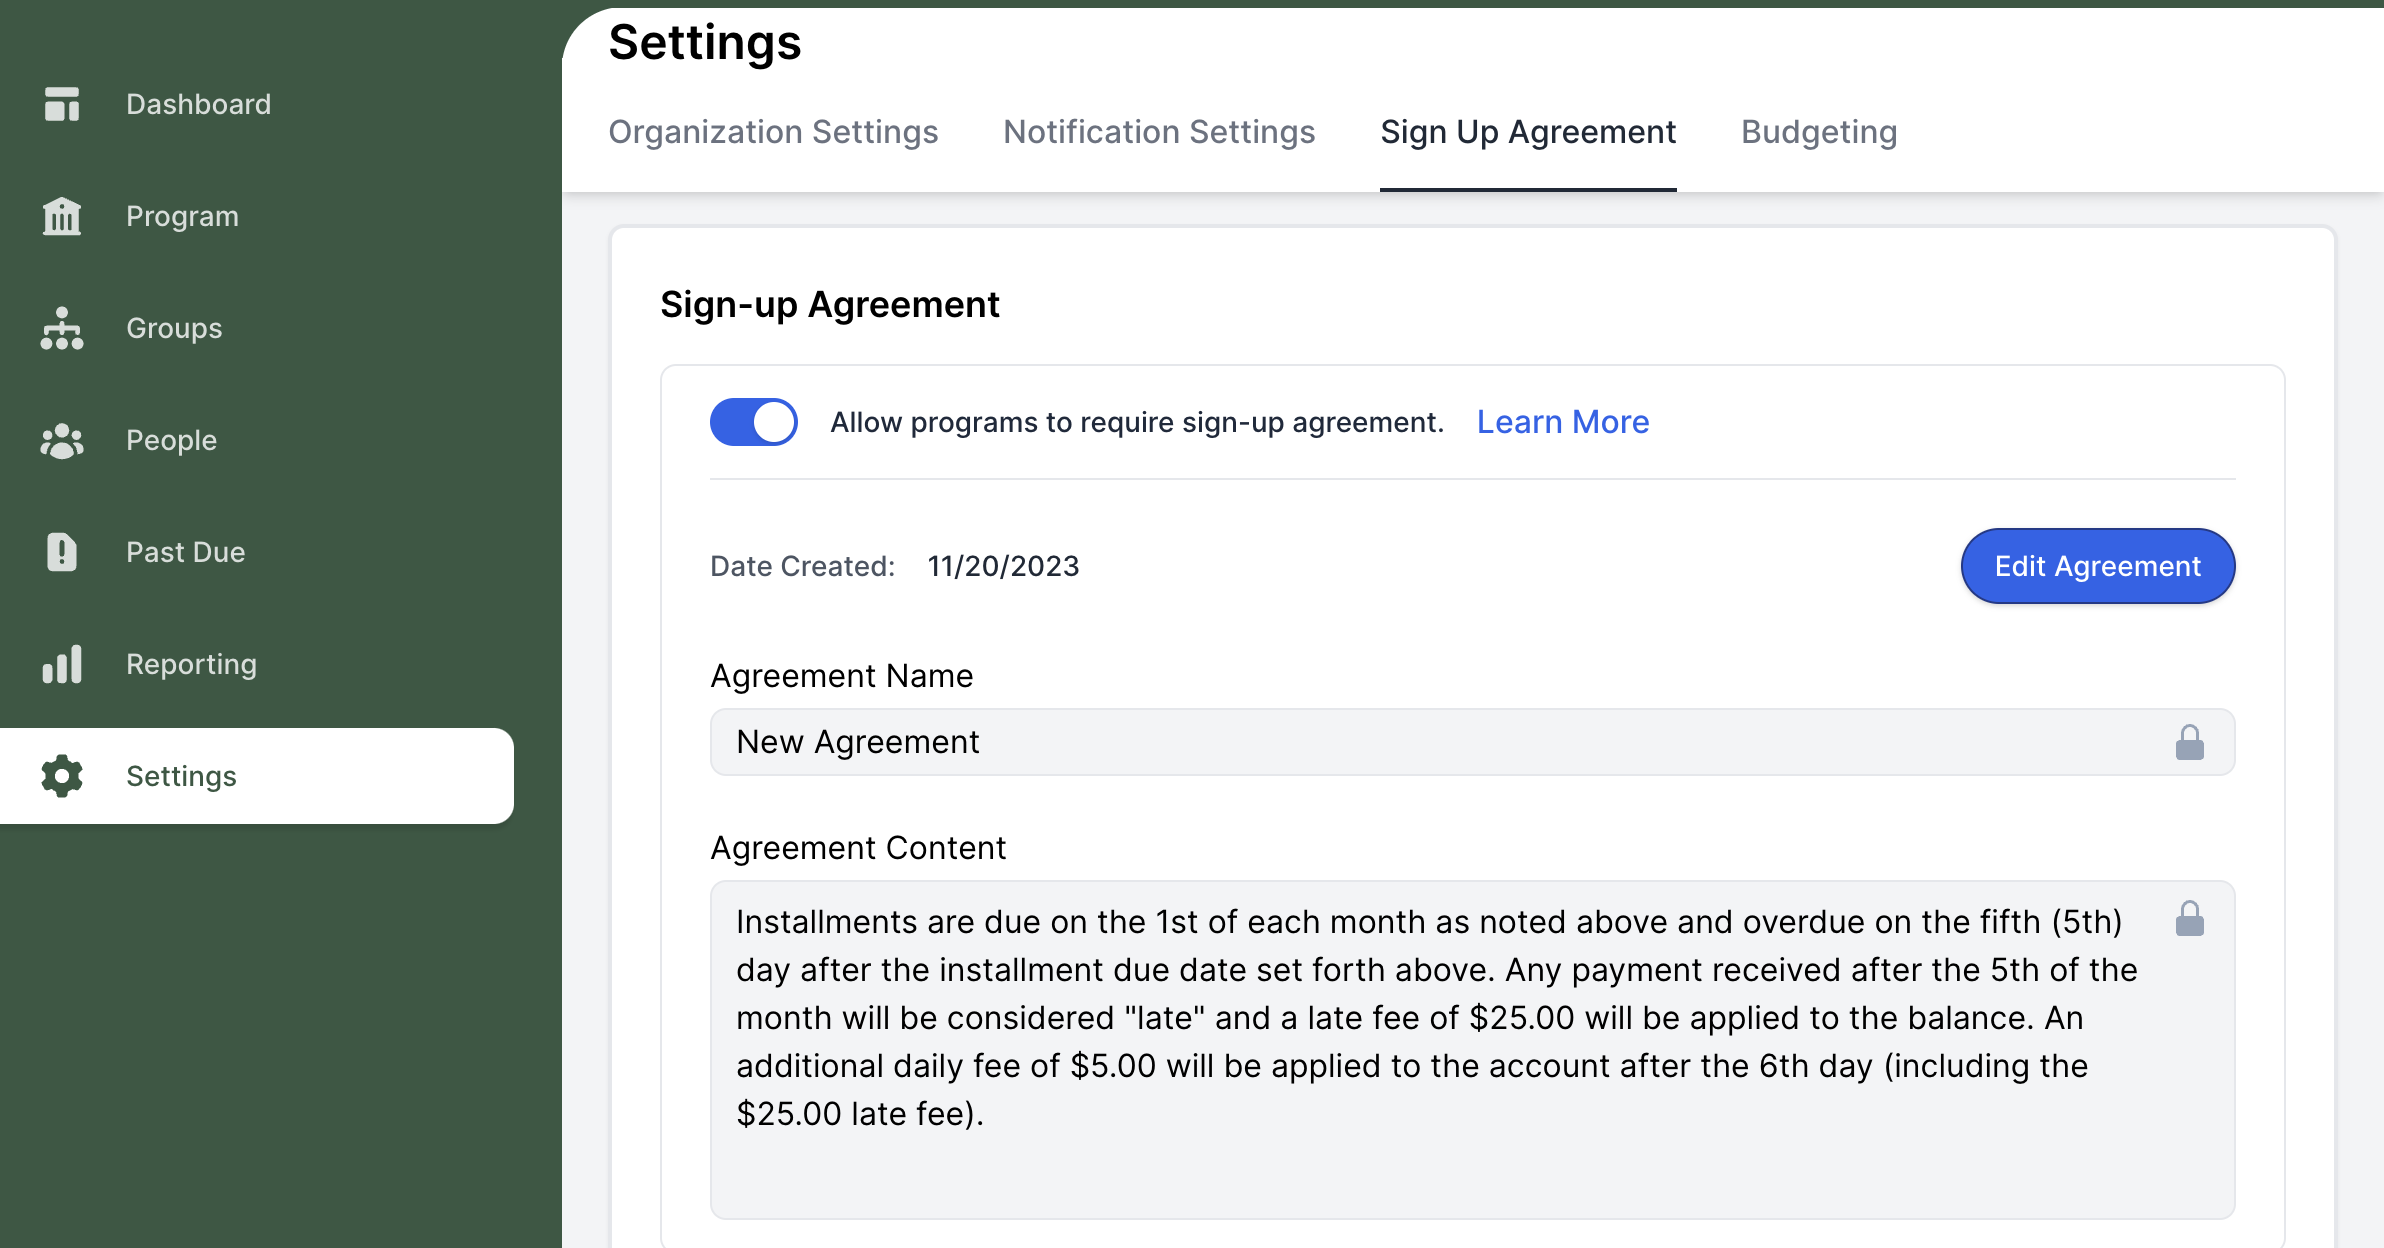Click the Agreement Name label

coord(842,676)
